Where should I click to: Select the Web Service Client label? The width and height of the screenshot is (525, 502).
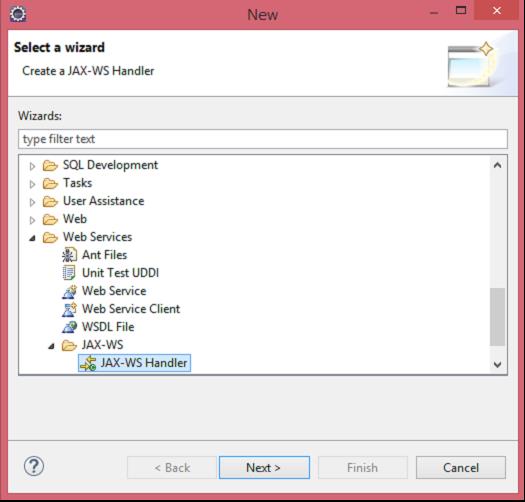pos(131,309)
